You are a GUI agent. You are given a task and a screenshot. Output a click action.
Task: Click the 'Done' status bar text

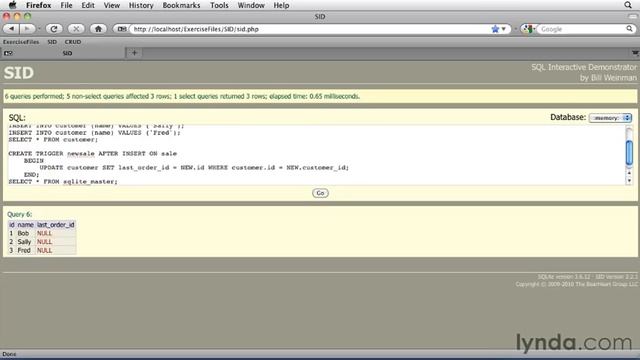(9, 354)
